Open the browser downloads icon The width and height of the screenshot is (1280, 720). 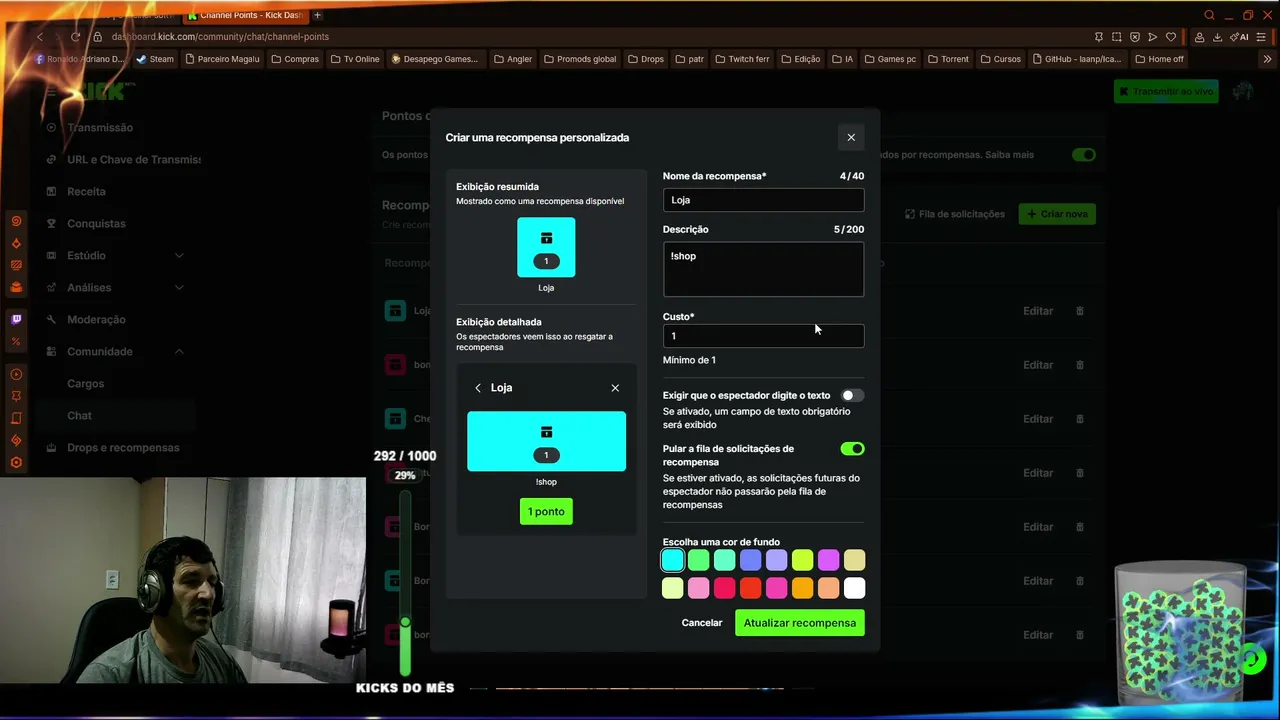coord(1217,37)
